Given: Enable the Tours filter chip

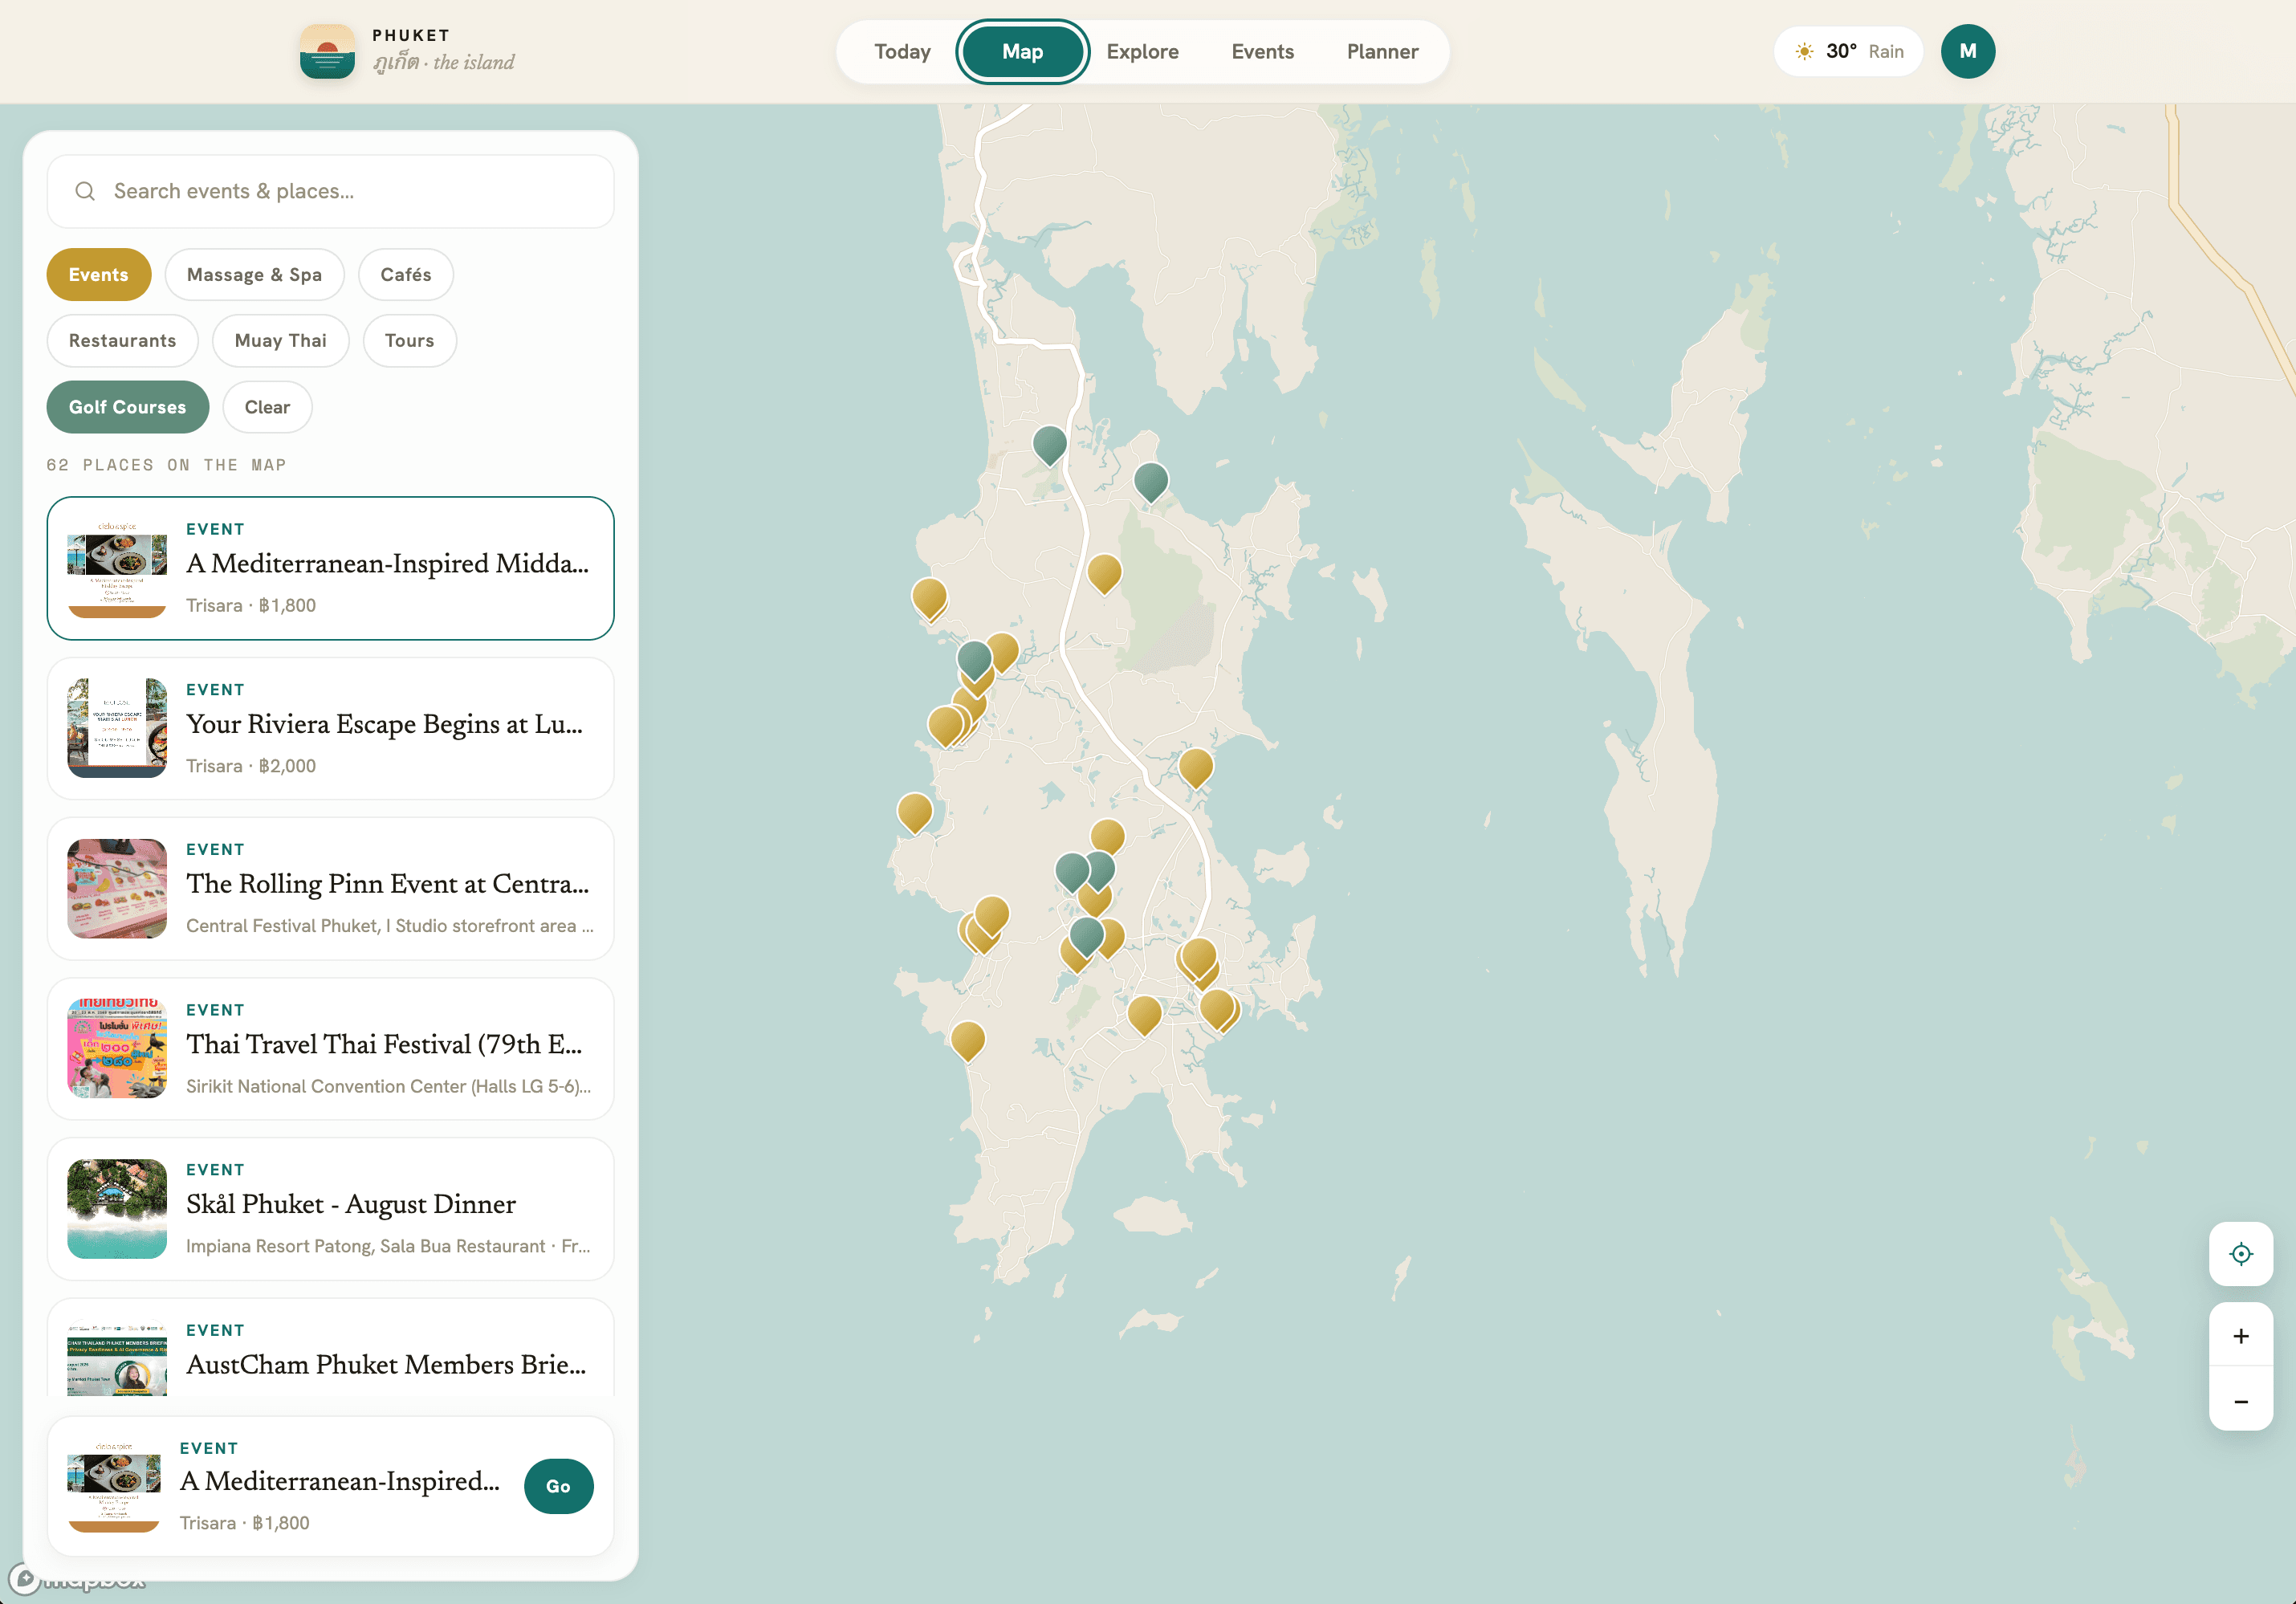Looking at the screenshot, I should tap(409, 341).
